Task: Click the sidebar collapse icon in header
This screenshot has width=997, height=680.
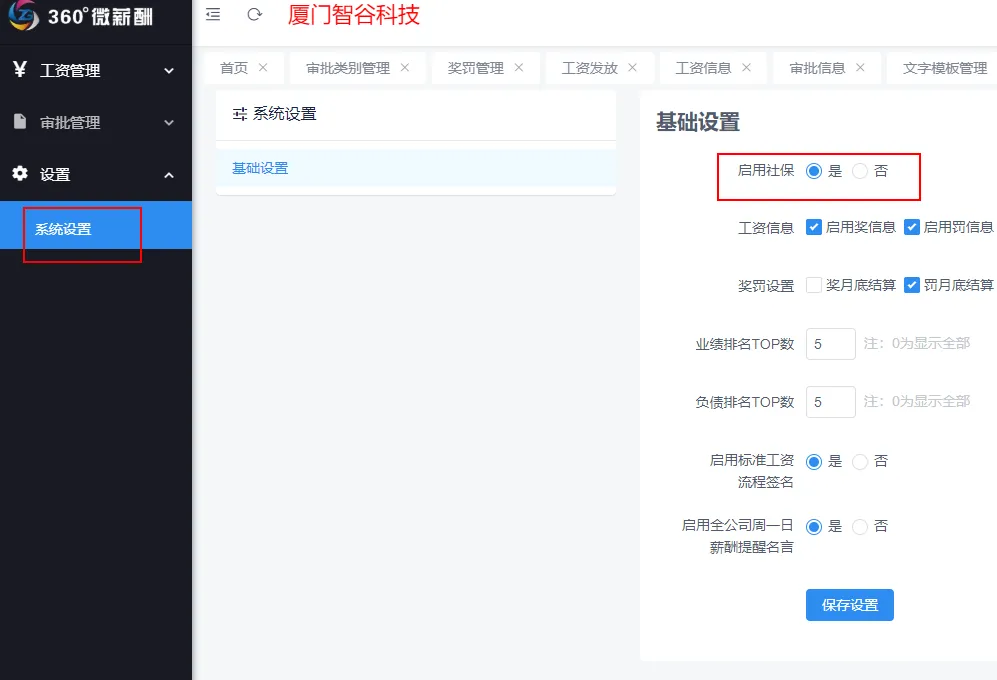Action: (212, 14)
